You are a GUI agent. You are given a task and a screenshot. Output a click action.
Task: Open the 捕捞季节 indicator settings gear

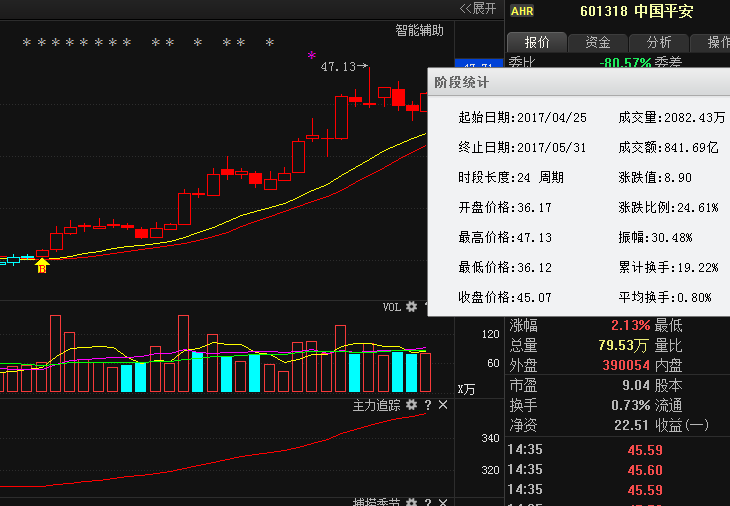411,502
